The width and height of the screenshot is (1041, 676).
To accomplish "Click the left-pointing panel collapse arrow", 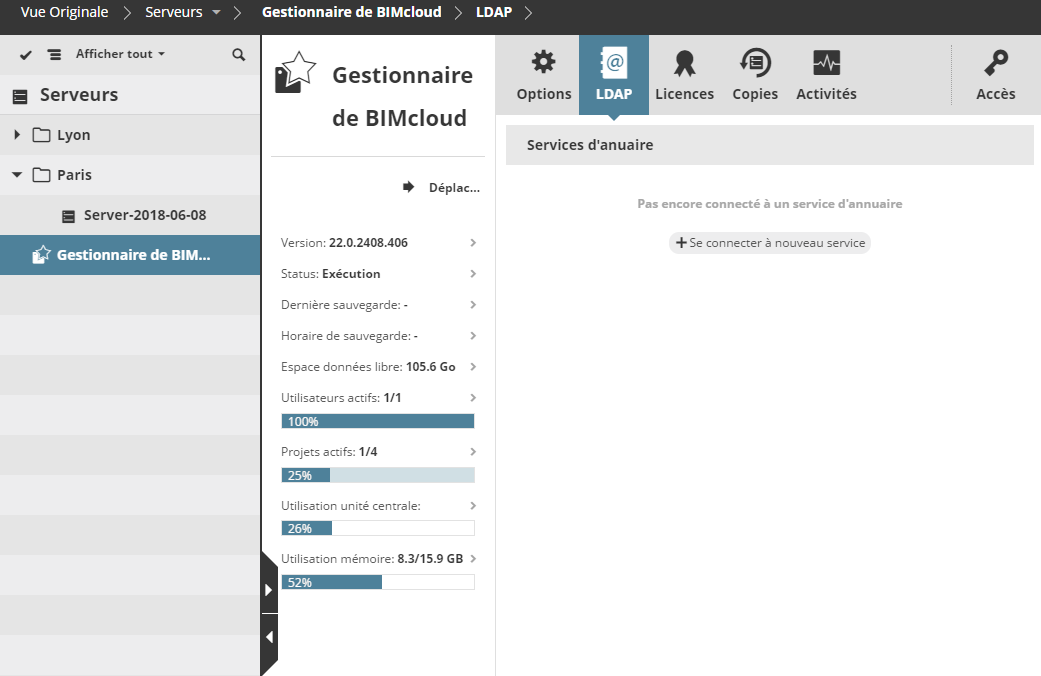I will pyautogui.click(x=268, y=637).
